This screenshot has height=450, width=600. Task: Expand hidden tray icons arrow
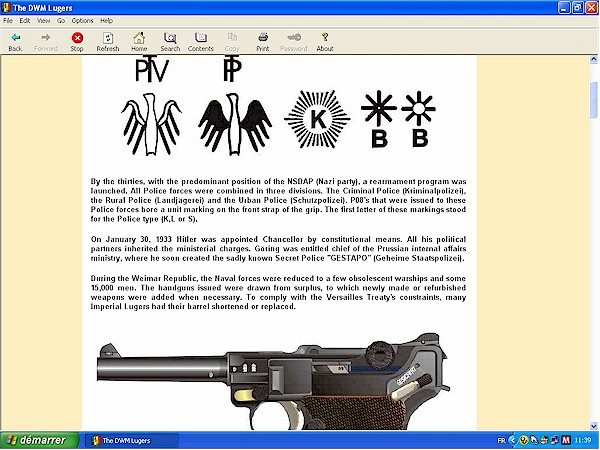pos(513,440)
